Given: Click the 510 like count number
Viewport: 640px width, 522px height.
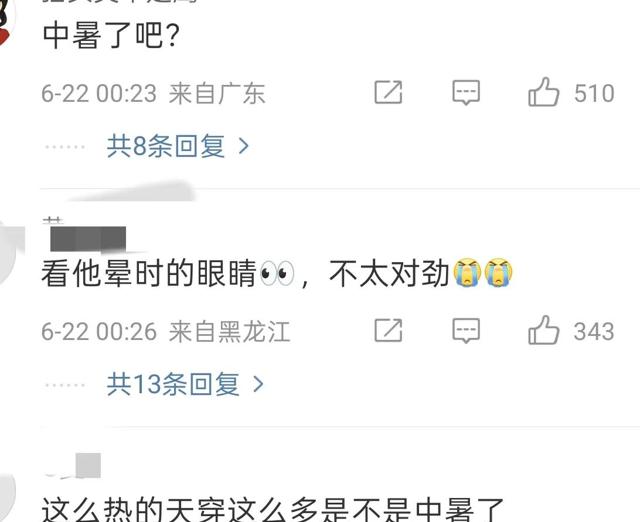Looking at the screenshot, I should [x=594, y=93].
